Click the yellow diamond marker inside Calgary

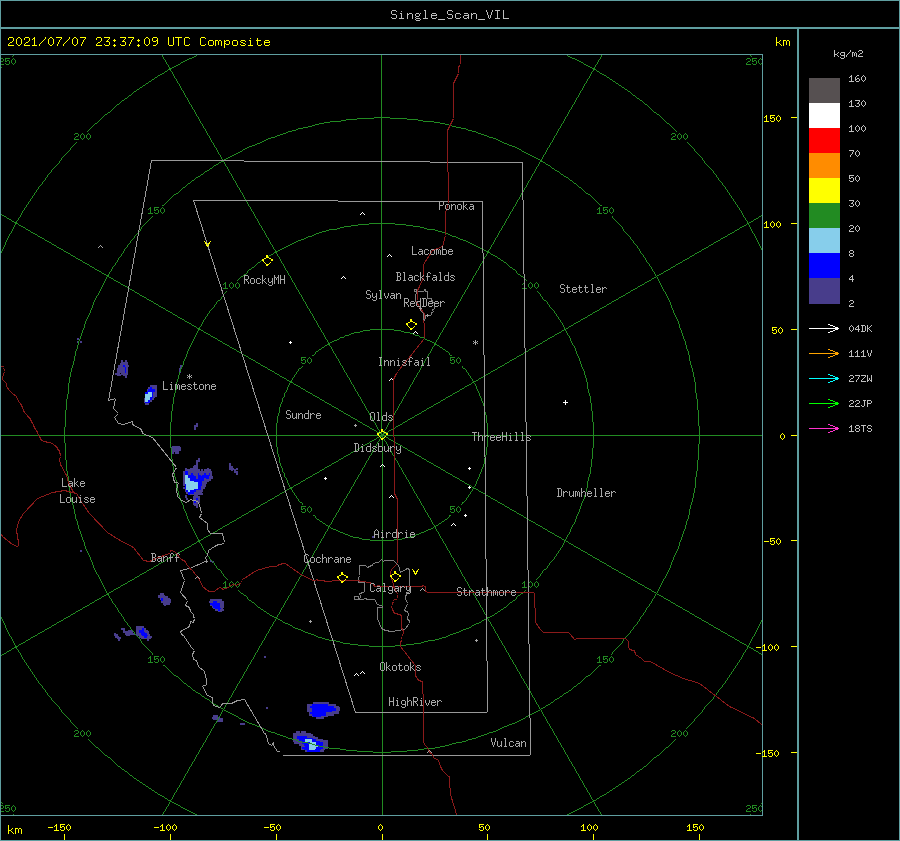pyautogui.click(x=395, y=576)
